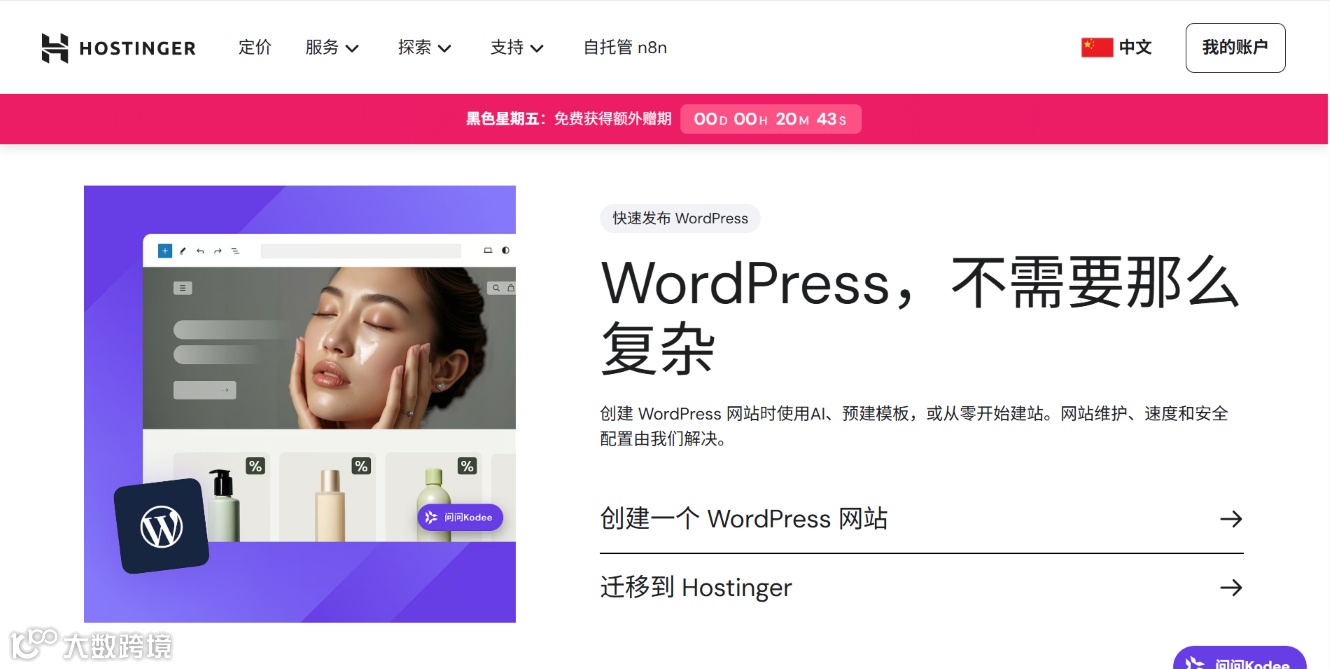Click the undo arrow in the editor mockup
Image resolution: width=1330 pixels, height=669 pixels.
pyautogui.click(x=200, y=251)
